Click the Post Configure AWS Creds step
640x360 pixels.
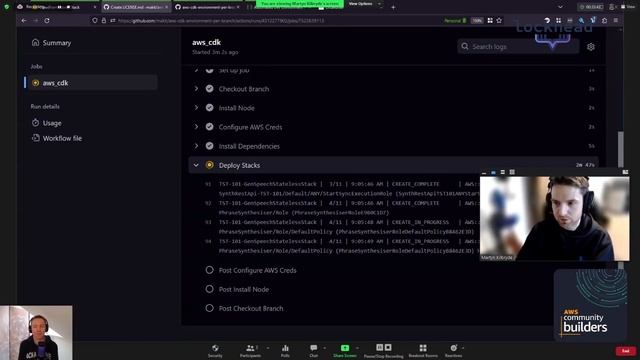(x=257, y=270)
